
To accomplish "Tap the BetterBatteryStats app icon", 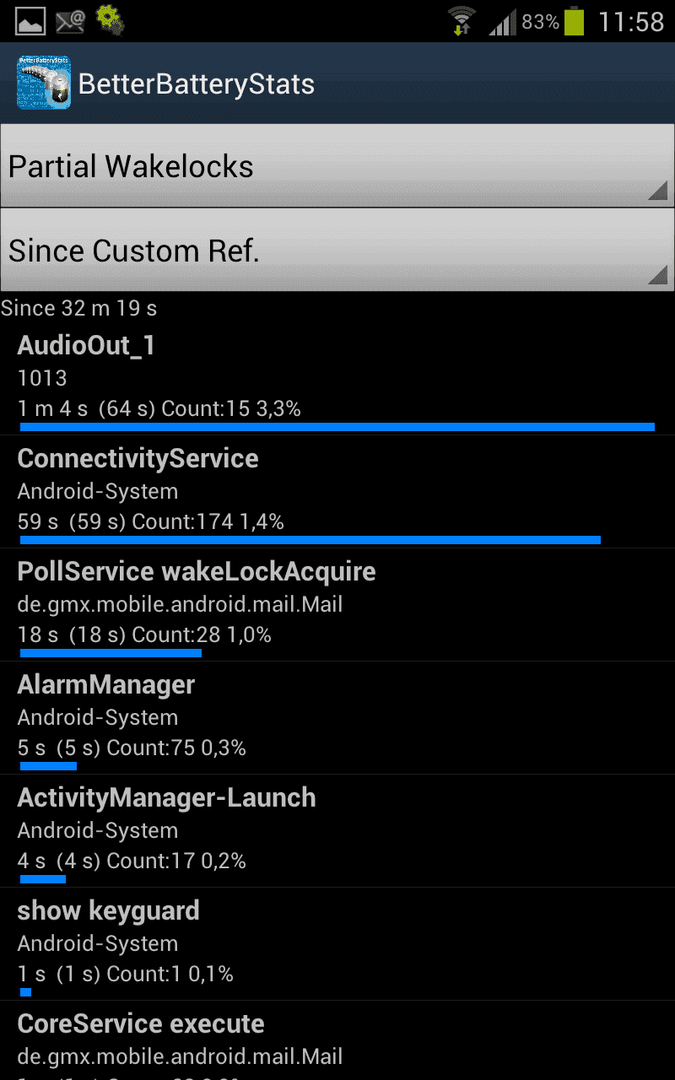I will 43,83.
